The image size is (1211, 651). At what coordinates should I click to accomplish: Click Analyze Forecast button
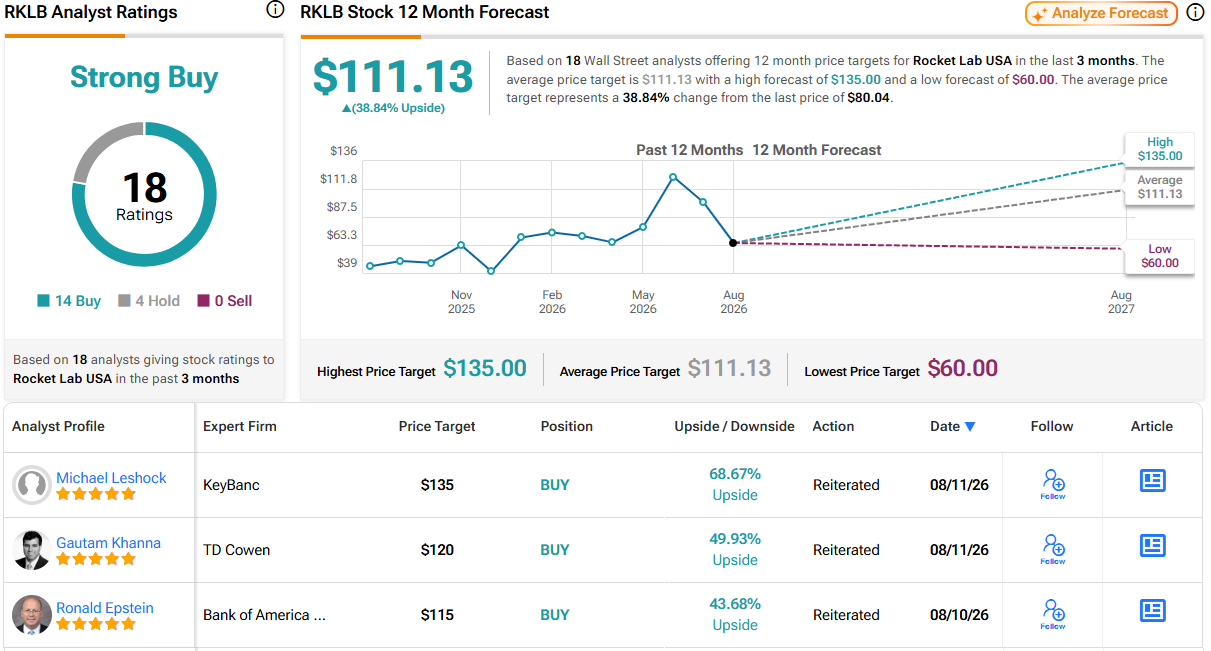1102,13
